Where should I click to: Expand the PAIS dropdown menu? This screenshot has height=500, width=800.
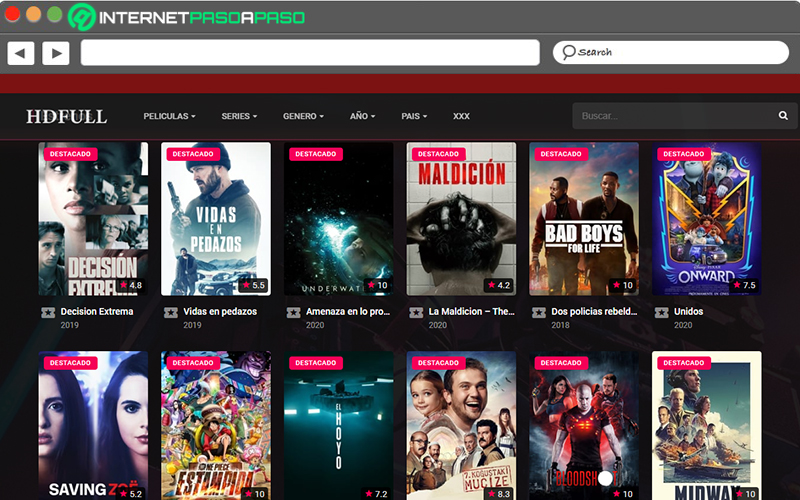(414, 116)
